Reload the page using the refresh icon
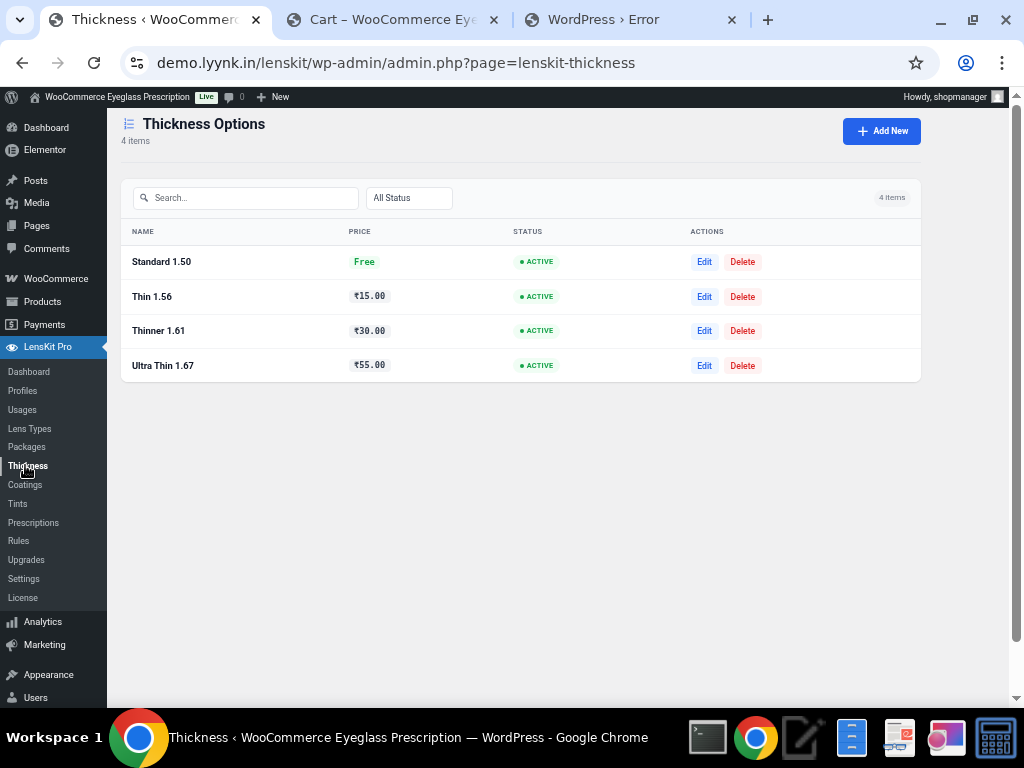 tap(94, 63)
